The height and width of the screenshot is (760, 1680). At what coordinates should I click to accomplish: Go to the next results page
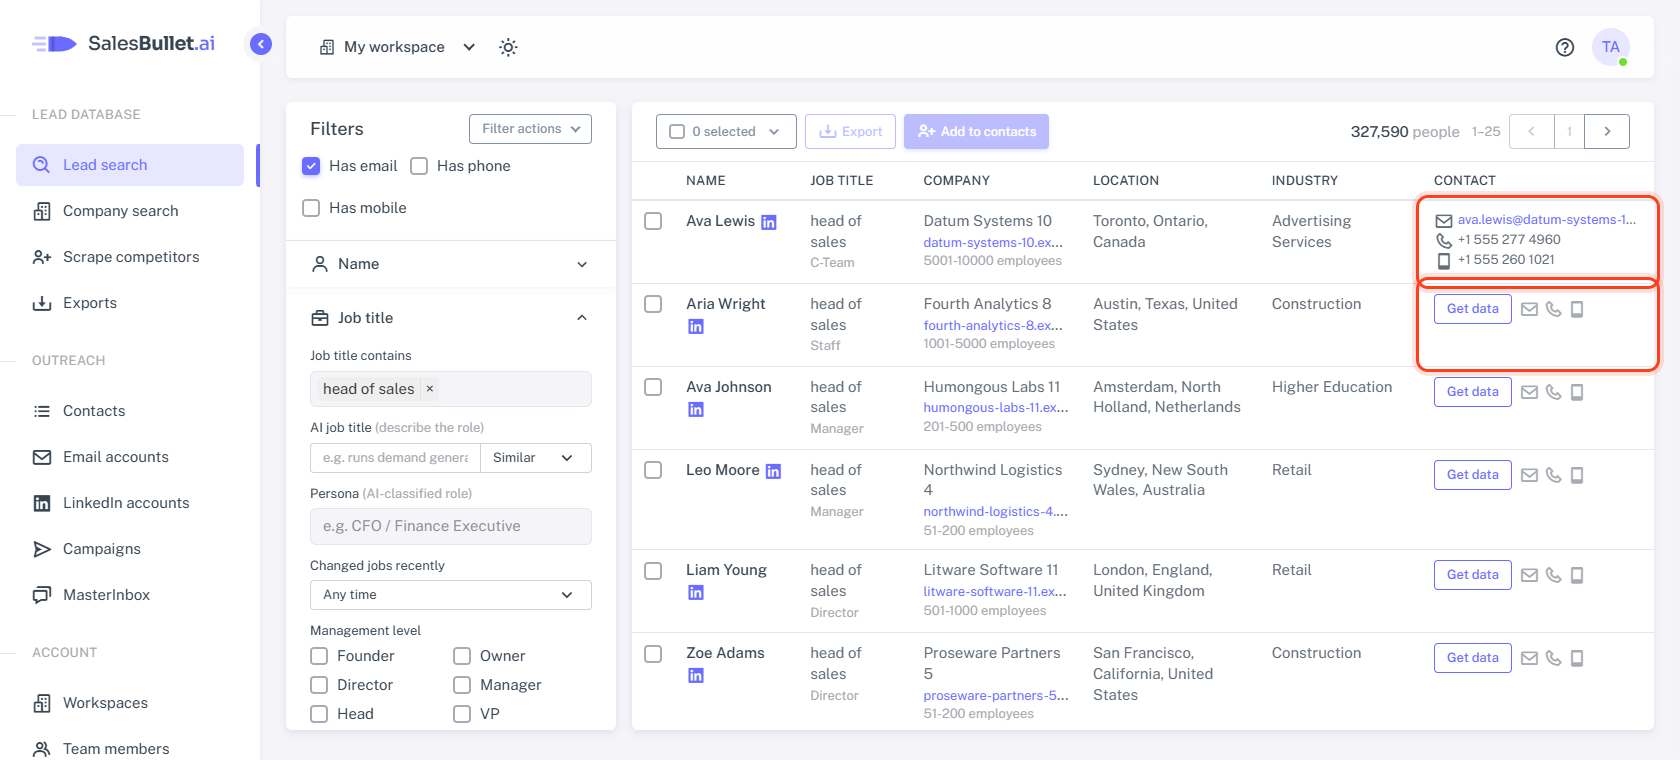(1607, 132)
